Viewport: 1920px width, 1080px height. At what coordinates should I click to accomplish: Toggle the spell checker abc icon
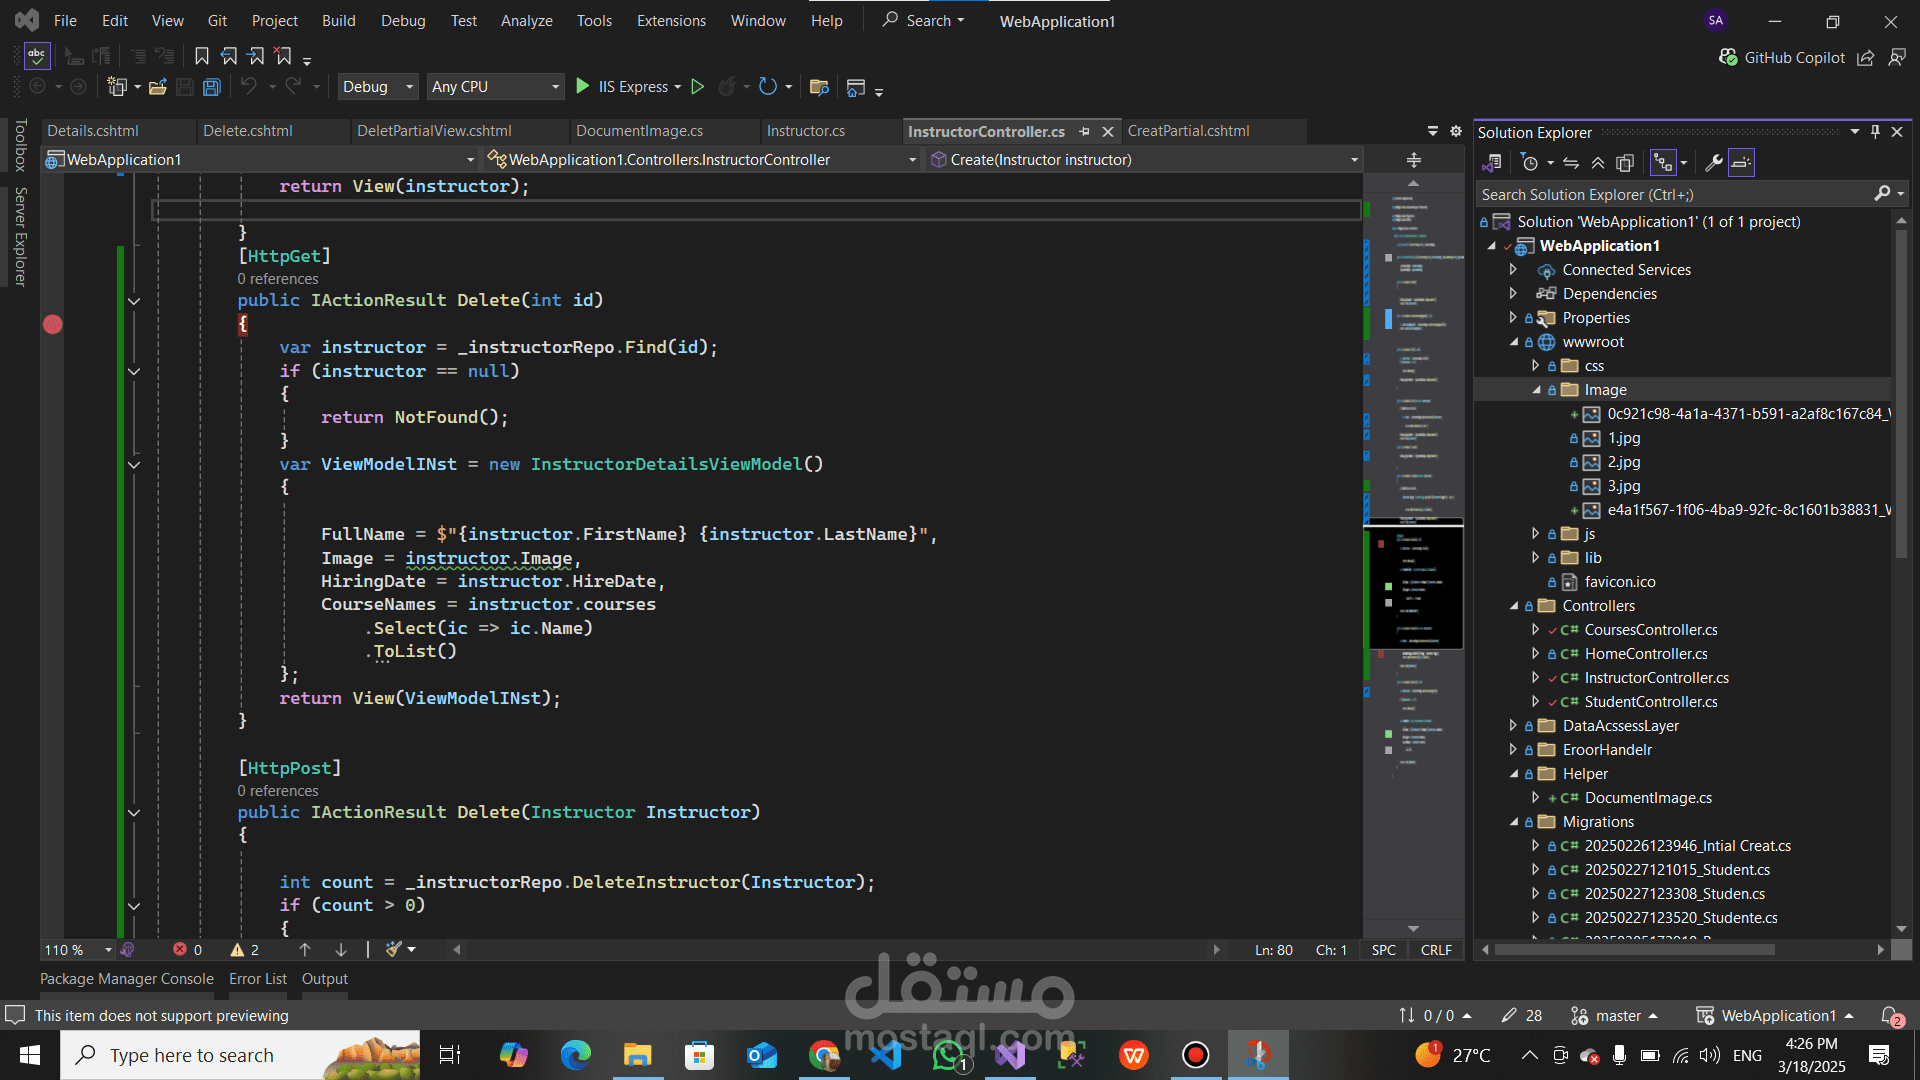pos(37,56)
